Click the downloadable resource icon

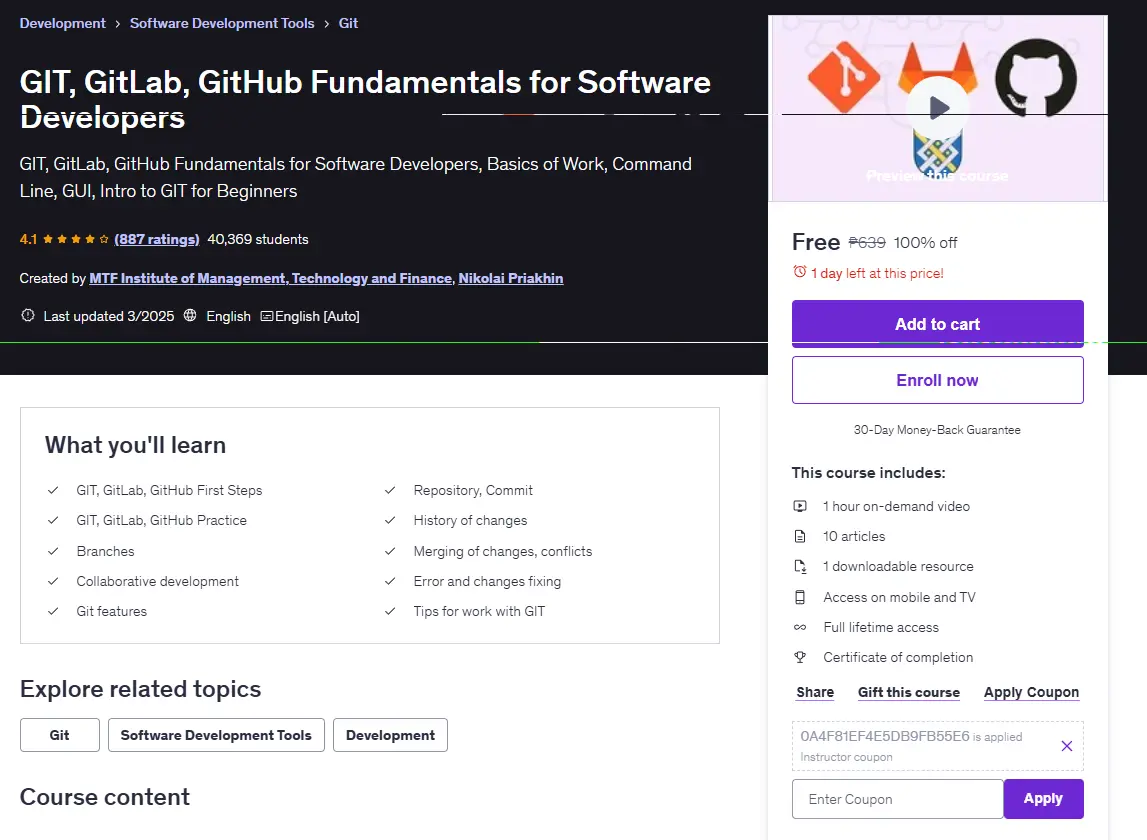pyautogui.click(x=800, y=566)
